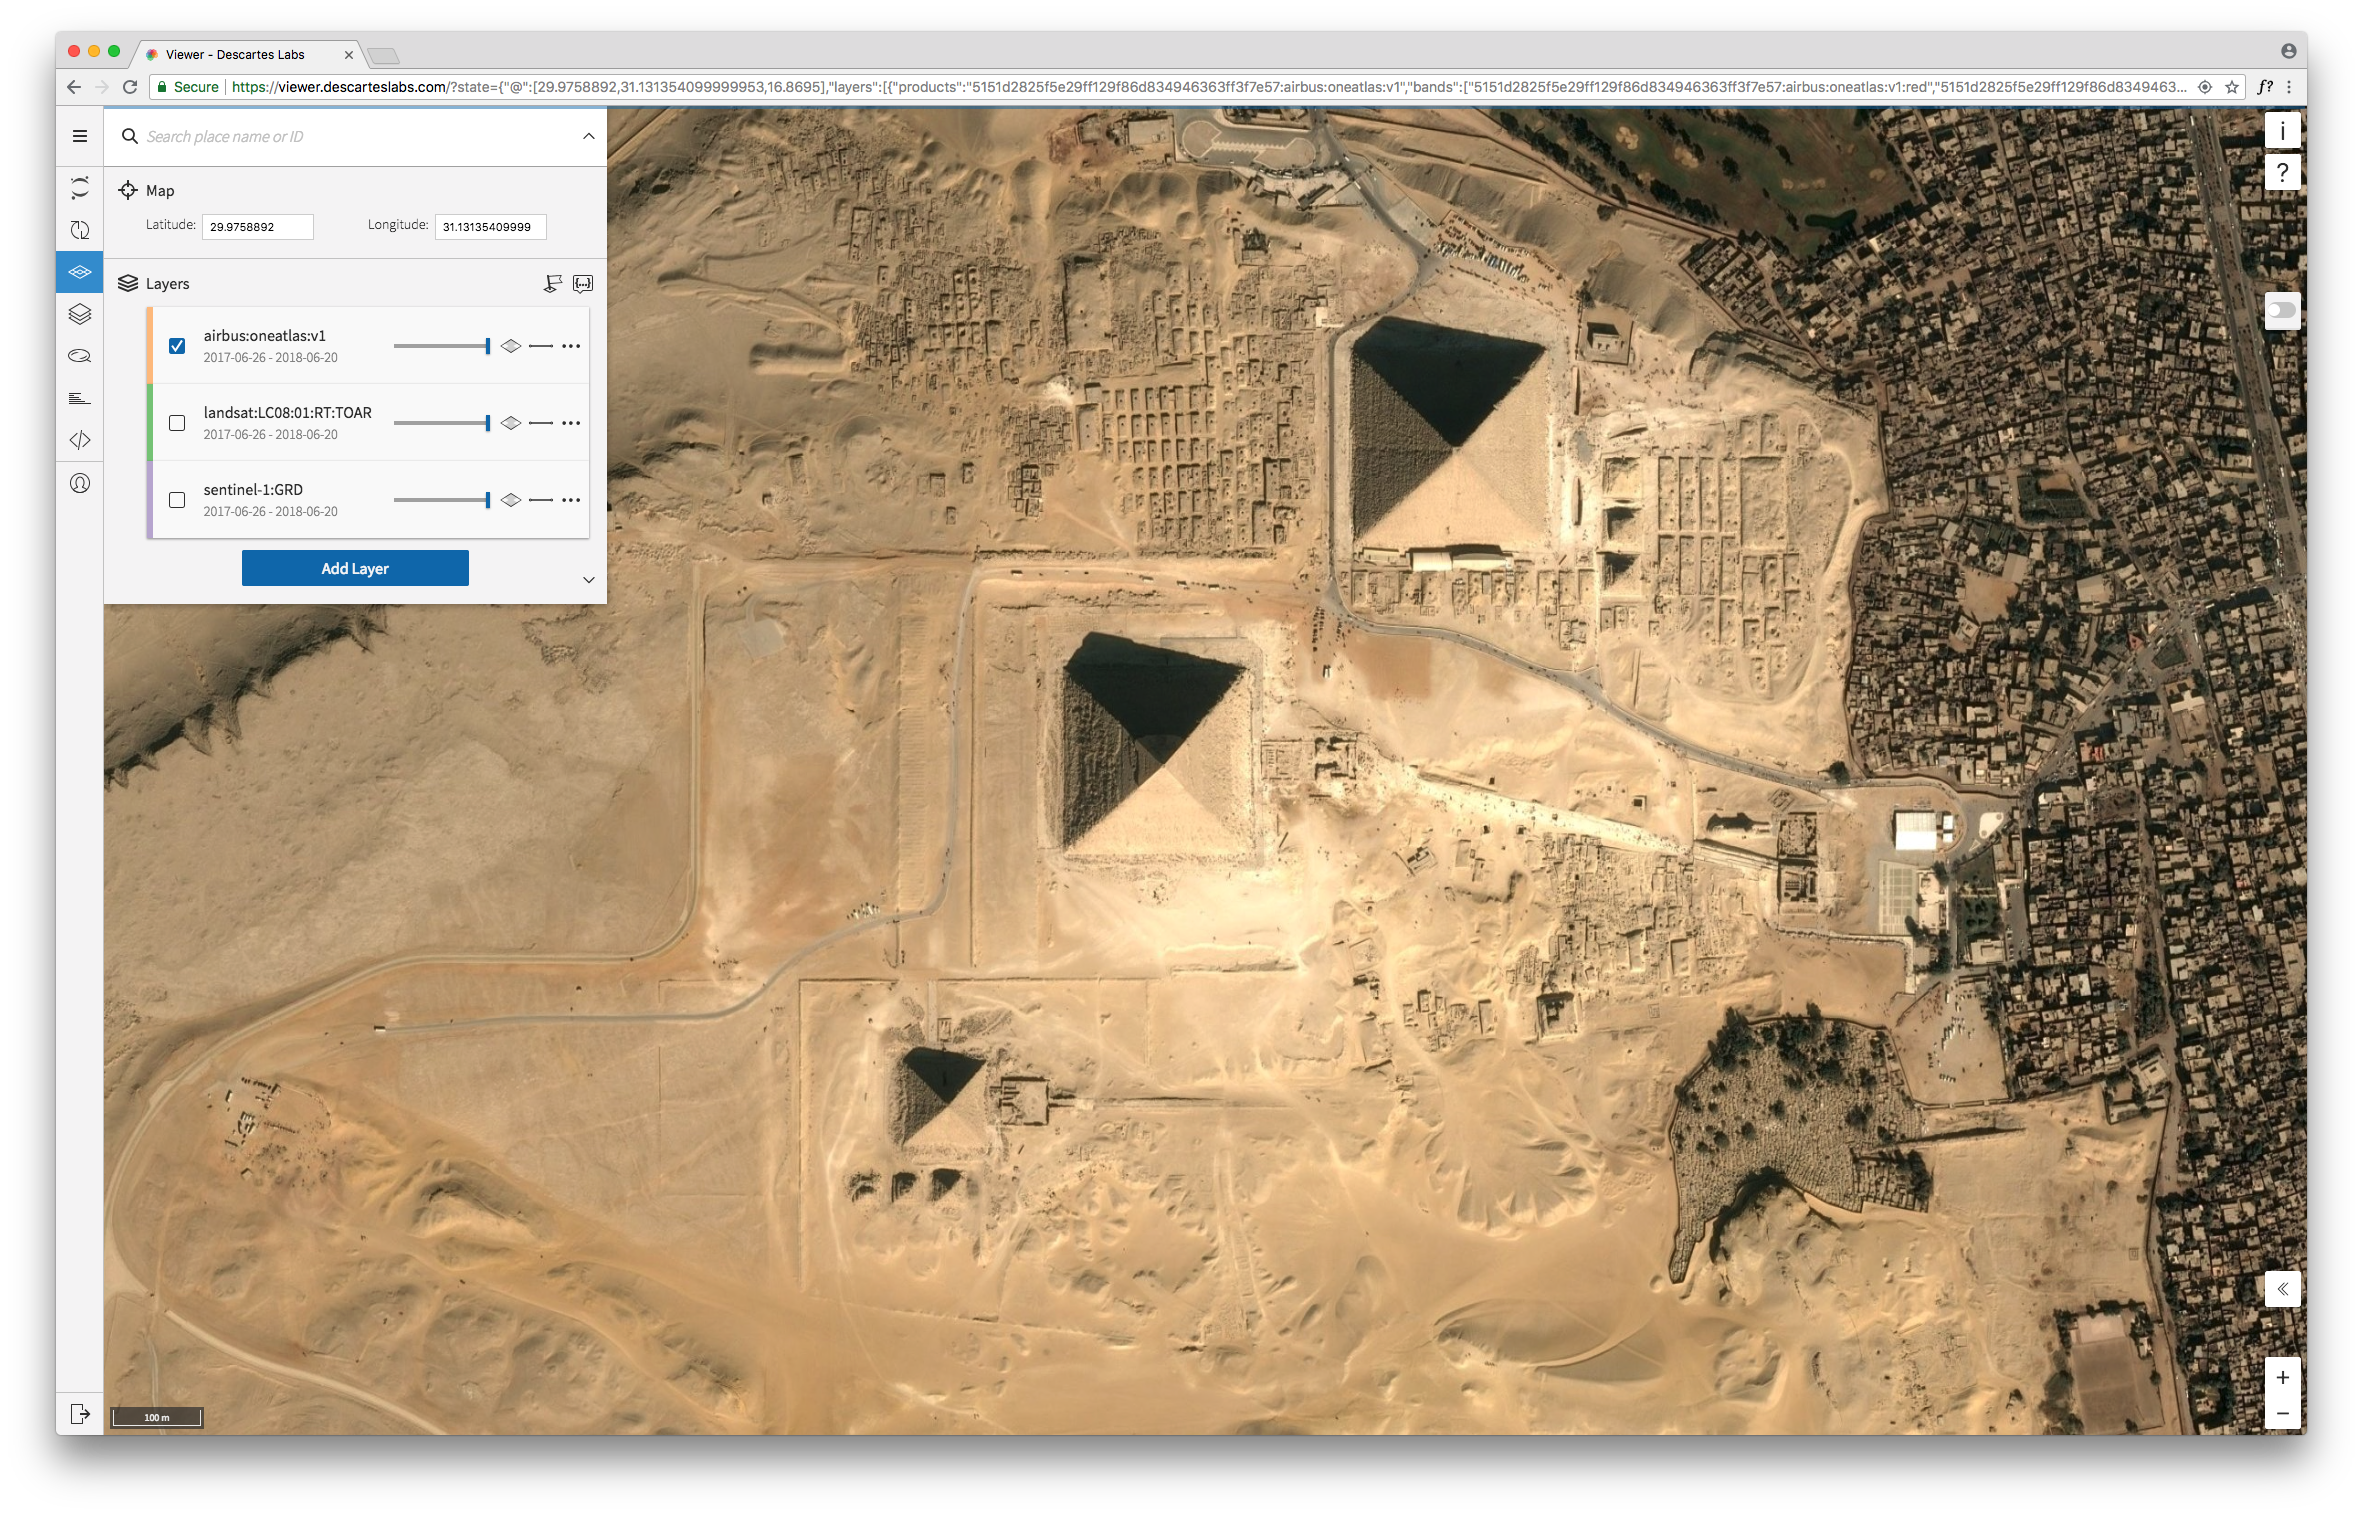Flip the toggle switch on the map's right edge
The width and height of the screenshot is (2363, 1515).
[2282, 311]
